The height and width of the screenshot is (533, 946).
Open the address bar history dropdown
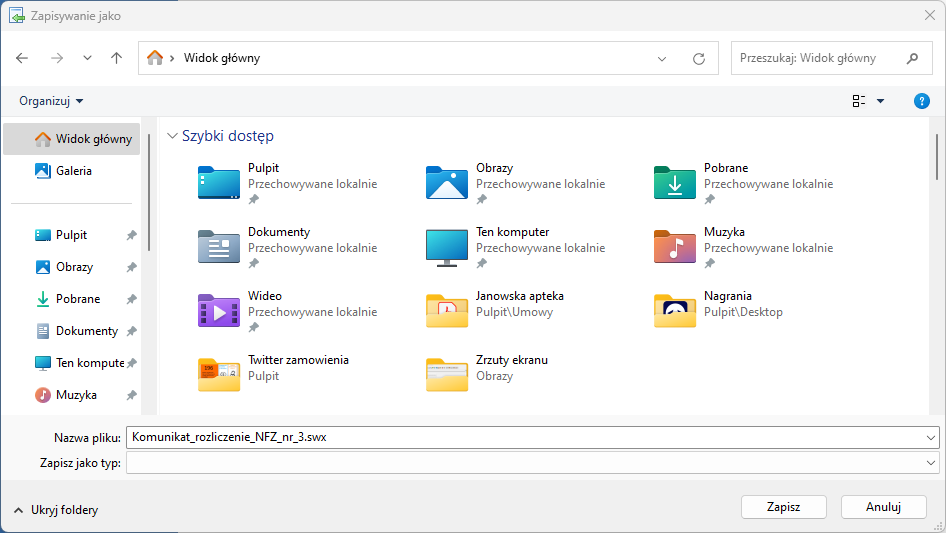(x=662, y=59)
